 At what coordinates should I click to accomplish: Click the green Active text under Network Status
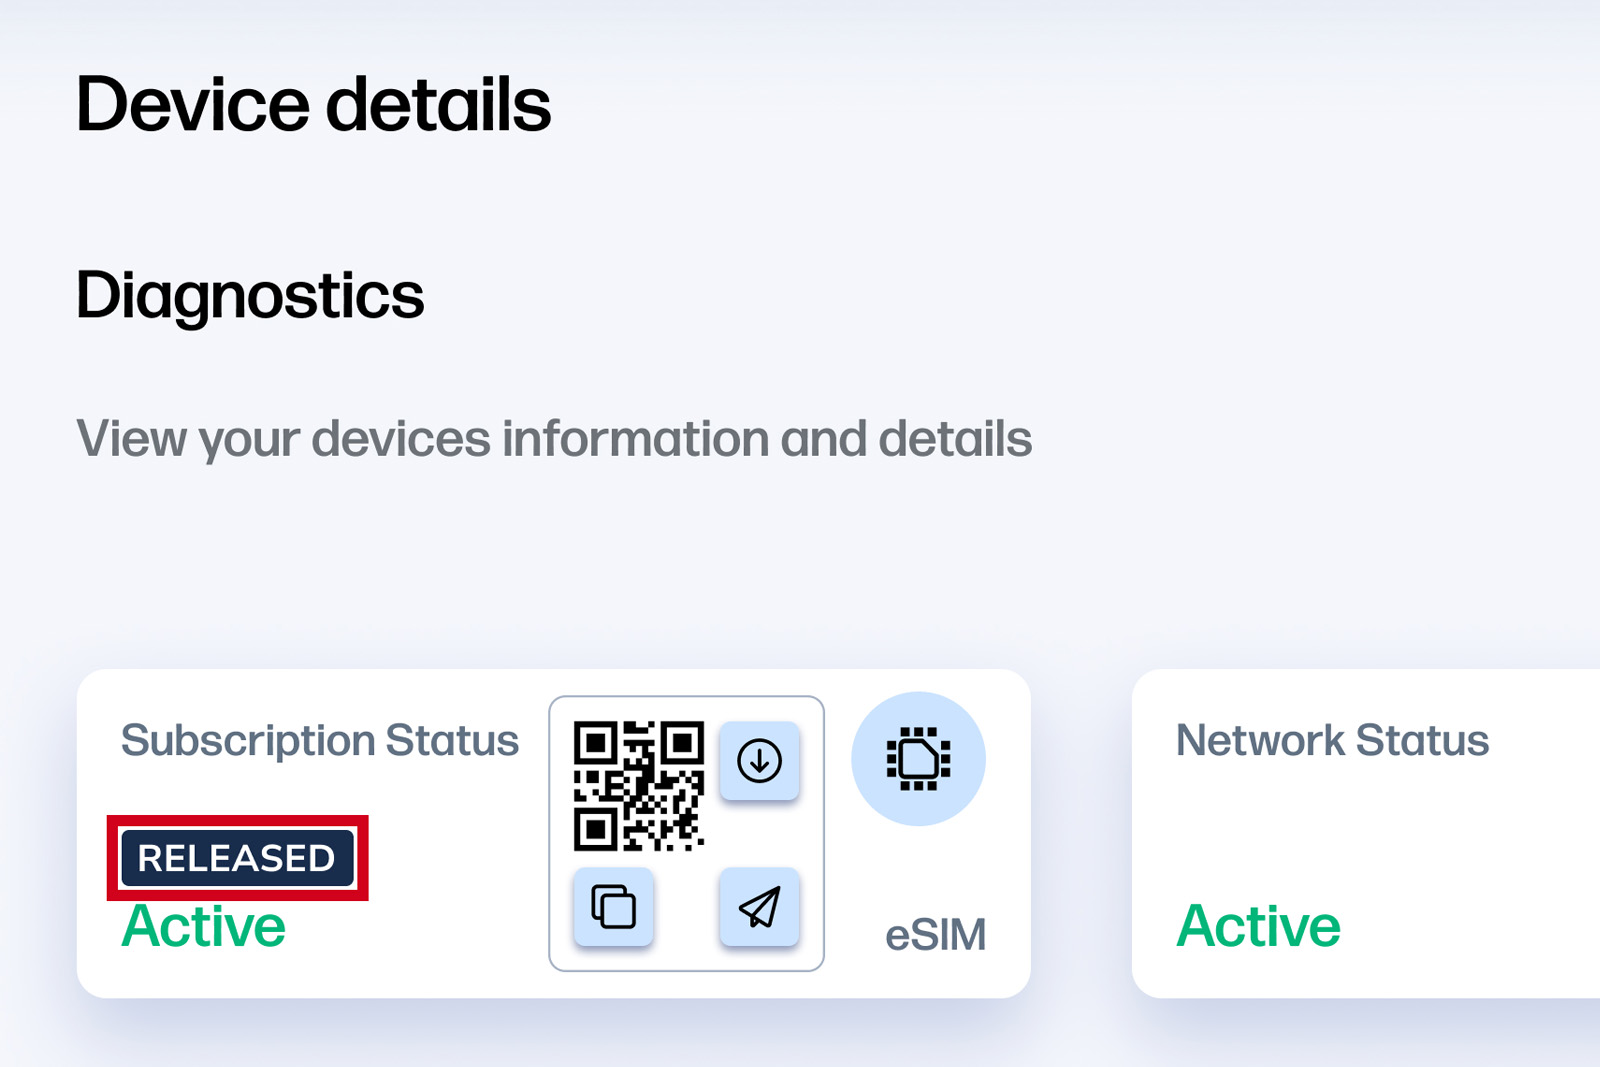tap(1258, 927)
